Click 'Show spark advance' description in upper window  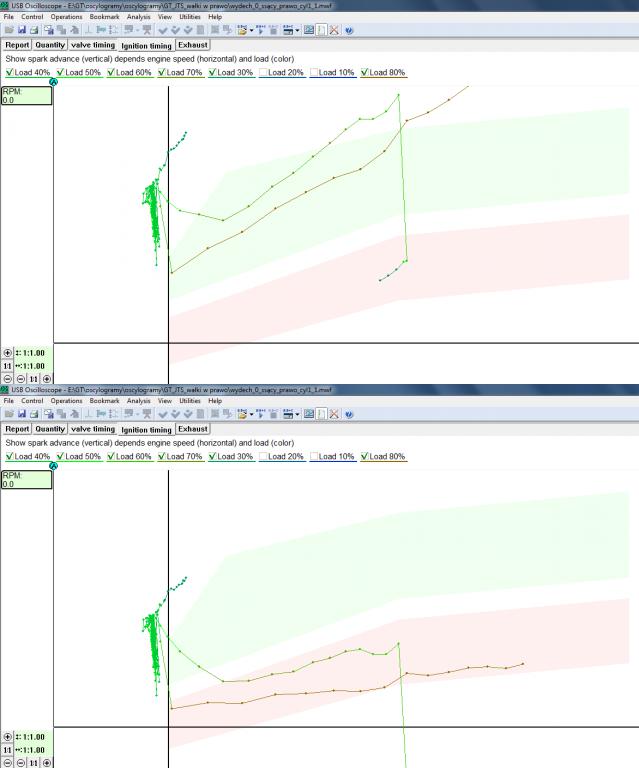150,59
